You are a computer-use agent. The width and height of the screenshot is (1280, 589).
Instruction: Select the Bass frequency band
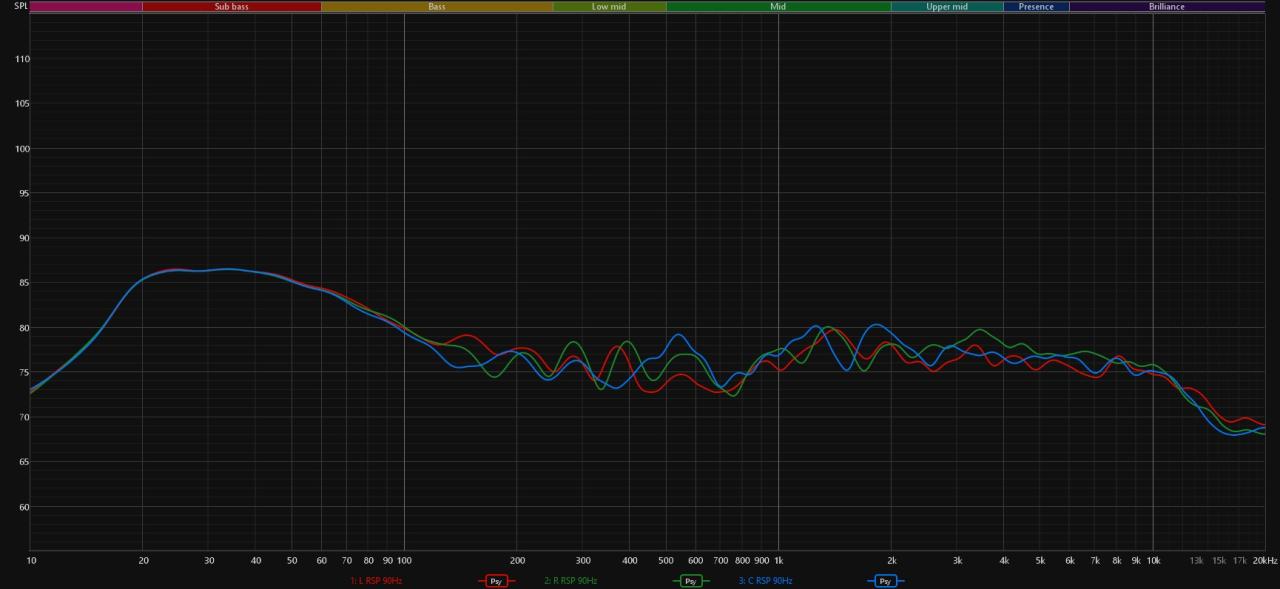[x=437, y=6]
